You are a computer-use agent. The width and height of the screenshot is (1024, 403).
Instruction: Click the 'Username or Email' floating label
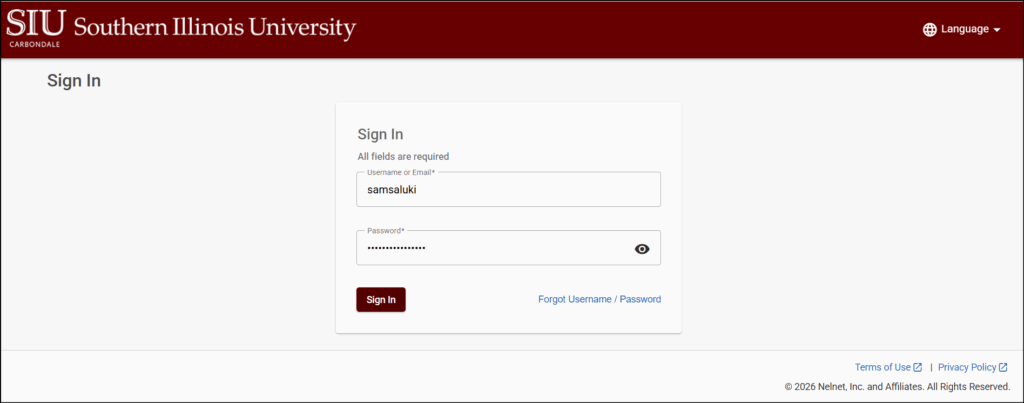coord(400,172)
